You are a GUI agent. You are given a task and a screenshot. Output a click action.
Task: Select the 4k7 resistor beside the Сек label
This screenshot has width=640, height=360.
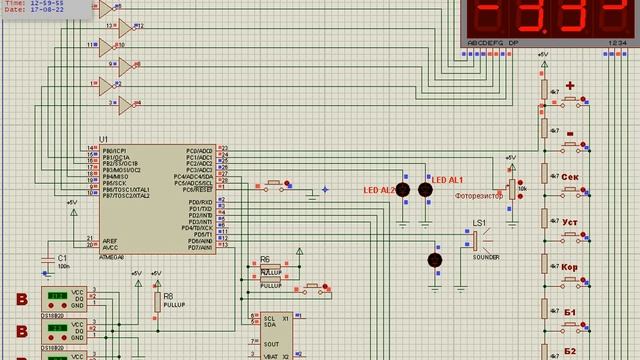(x=544, y=173)
